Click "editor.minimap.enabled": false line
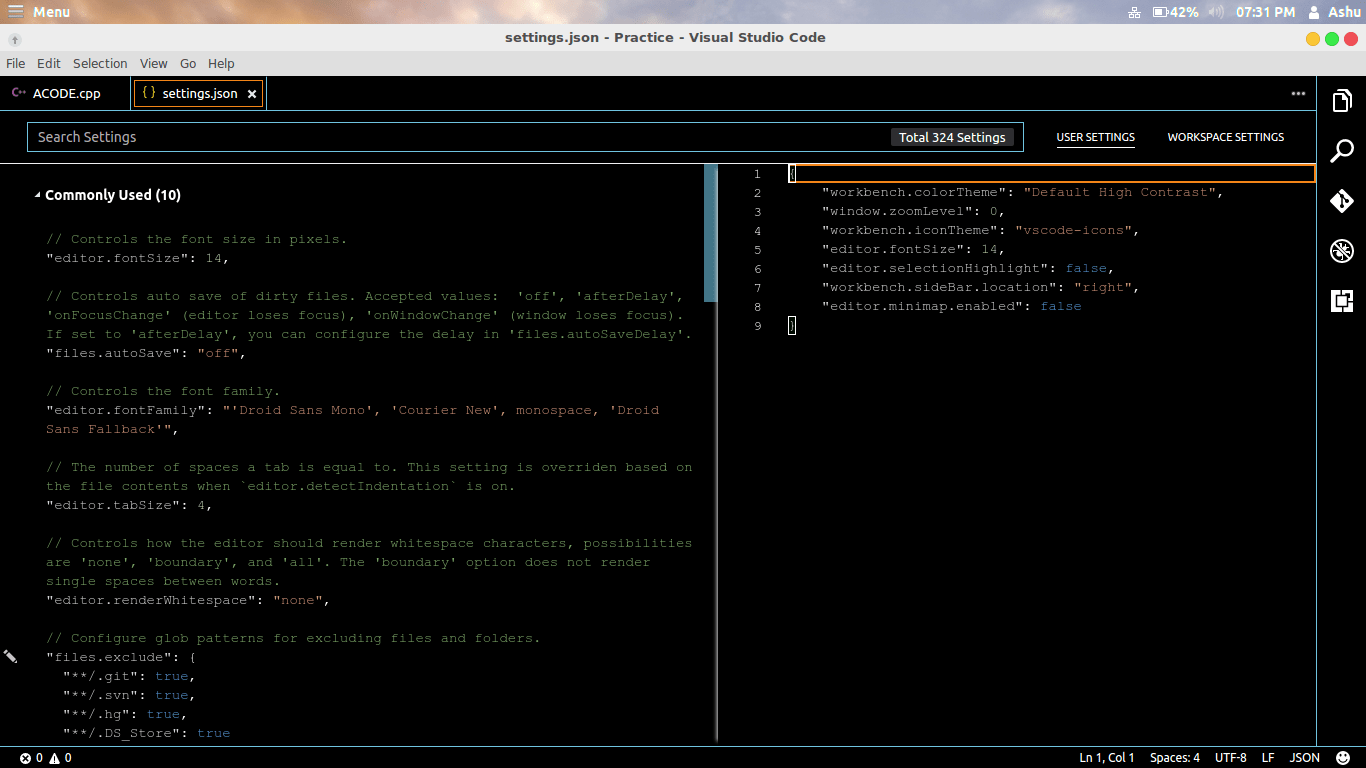Screen dimensions: 1366x768 pos(952,306)
